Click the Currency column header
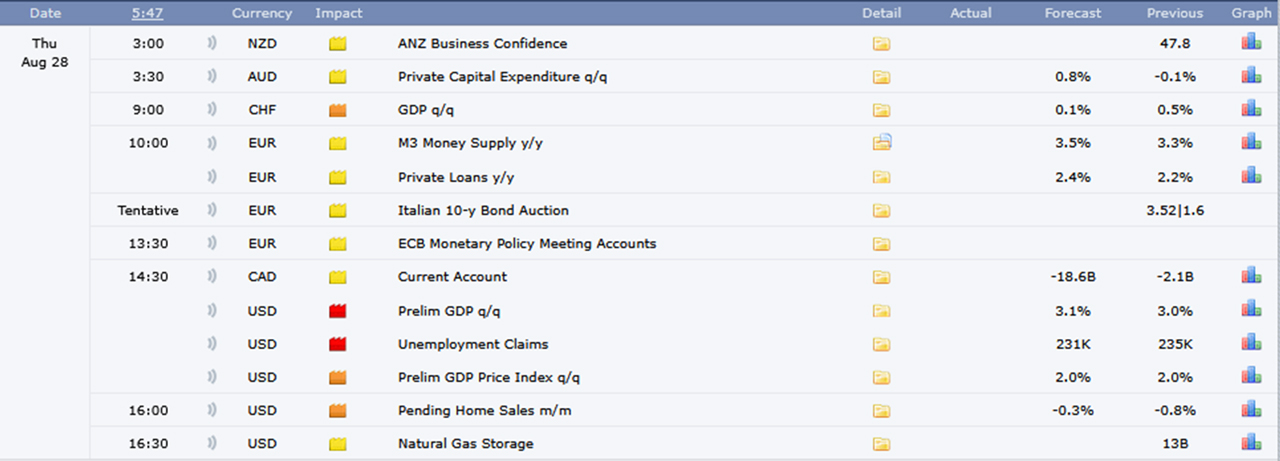Screen dimensions: 1280x461 [262, 13]
